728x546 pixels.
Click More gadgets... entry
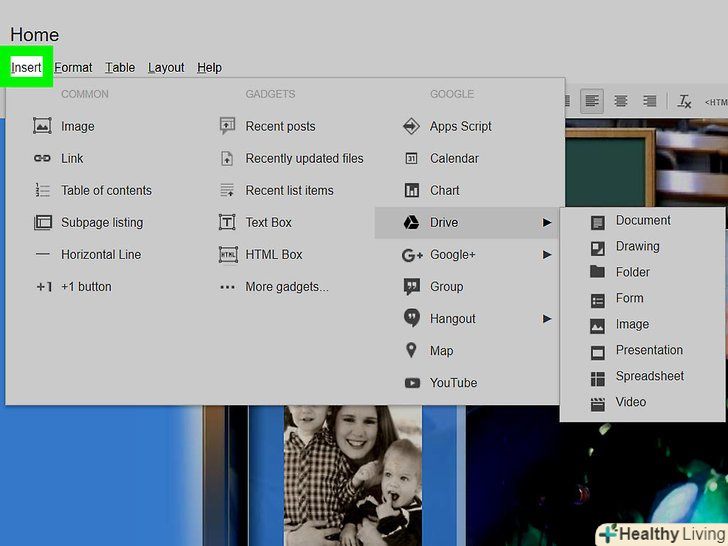286,287
